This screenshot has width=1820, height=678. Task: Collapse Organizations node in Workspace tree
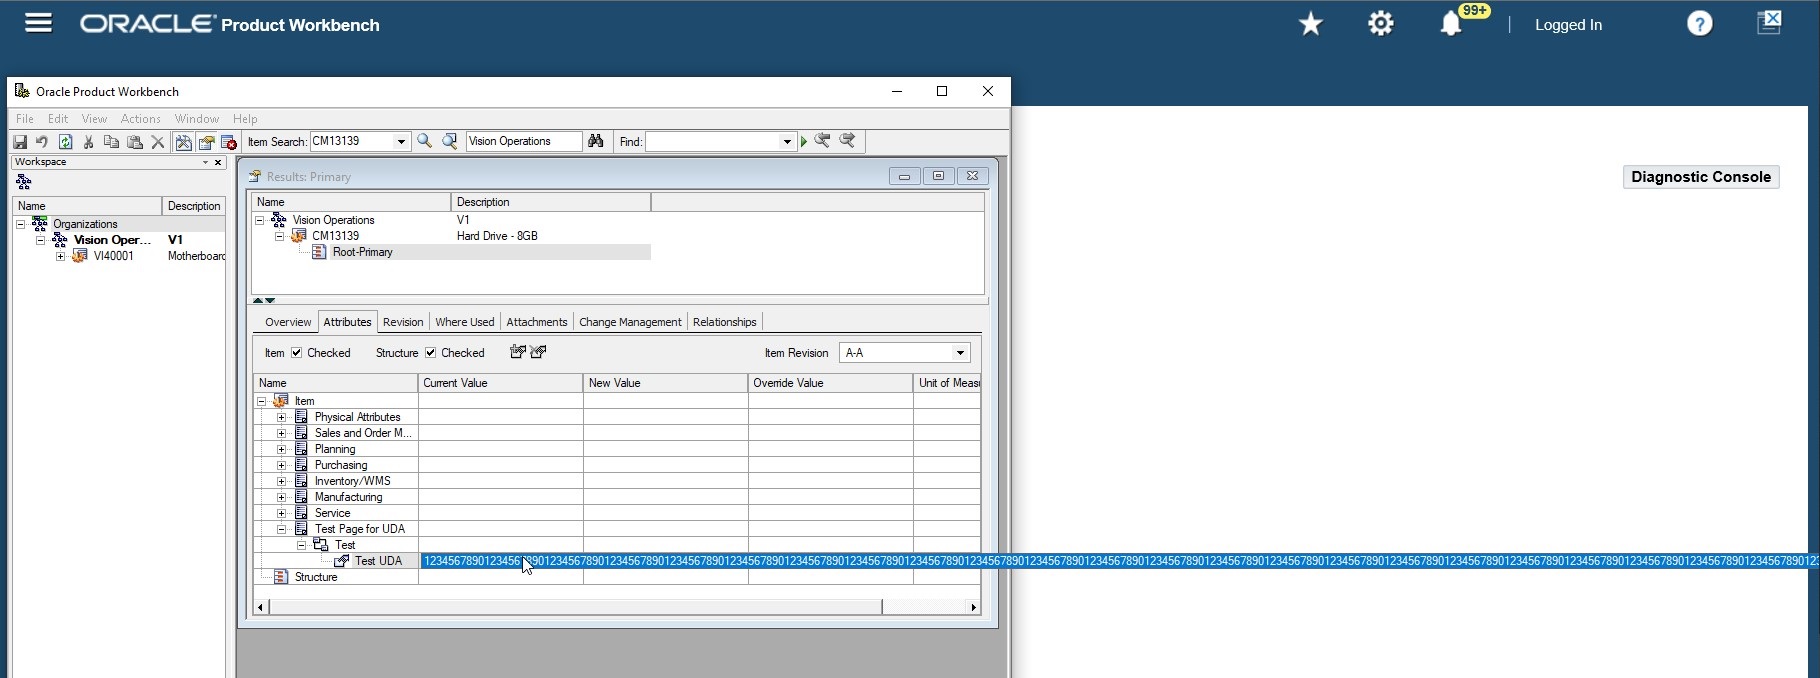pos(20,224)
